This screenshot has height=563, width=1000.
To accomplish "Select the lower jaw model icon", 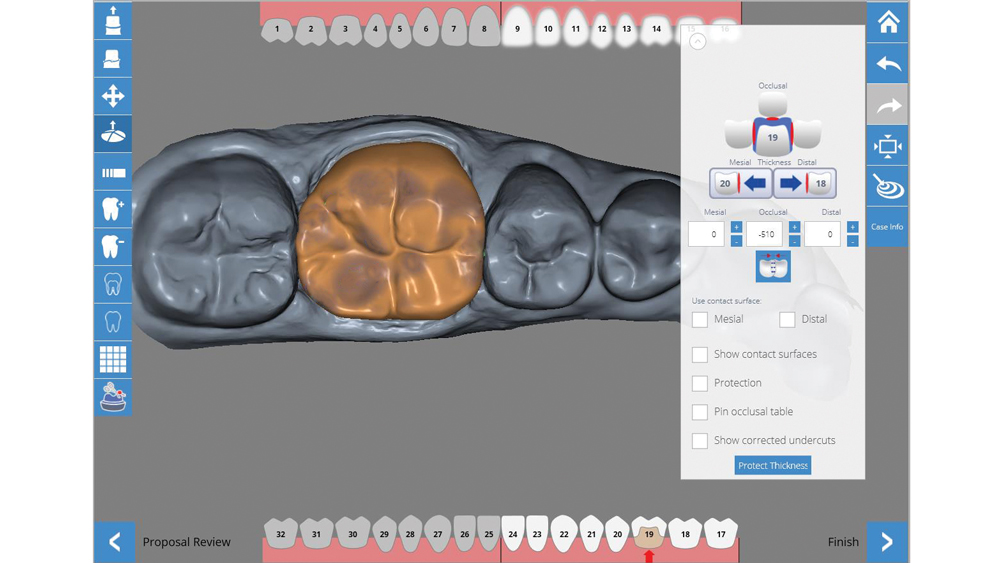I will click(113, 59).
